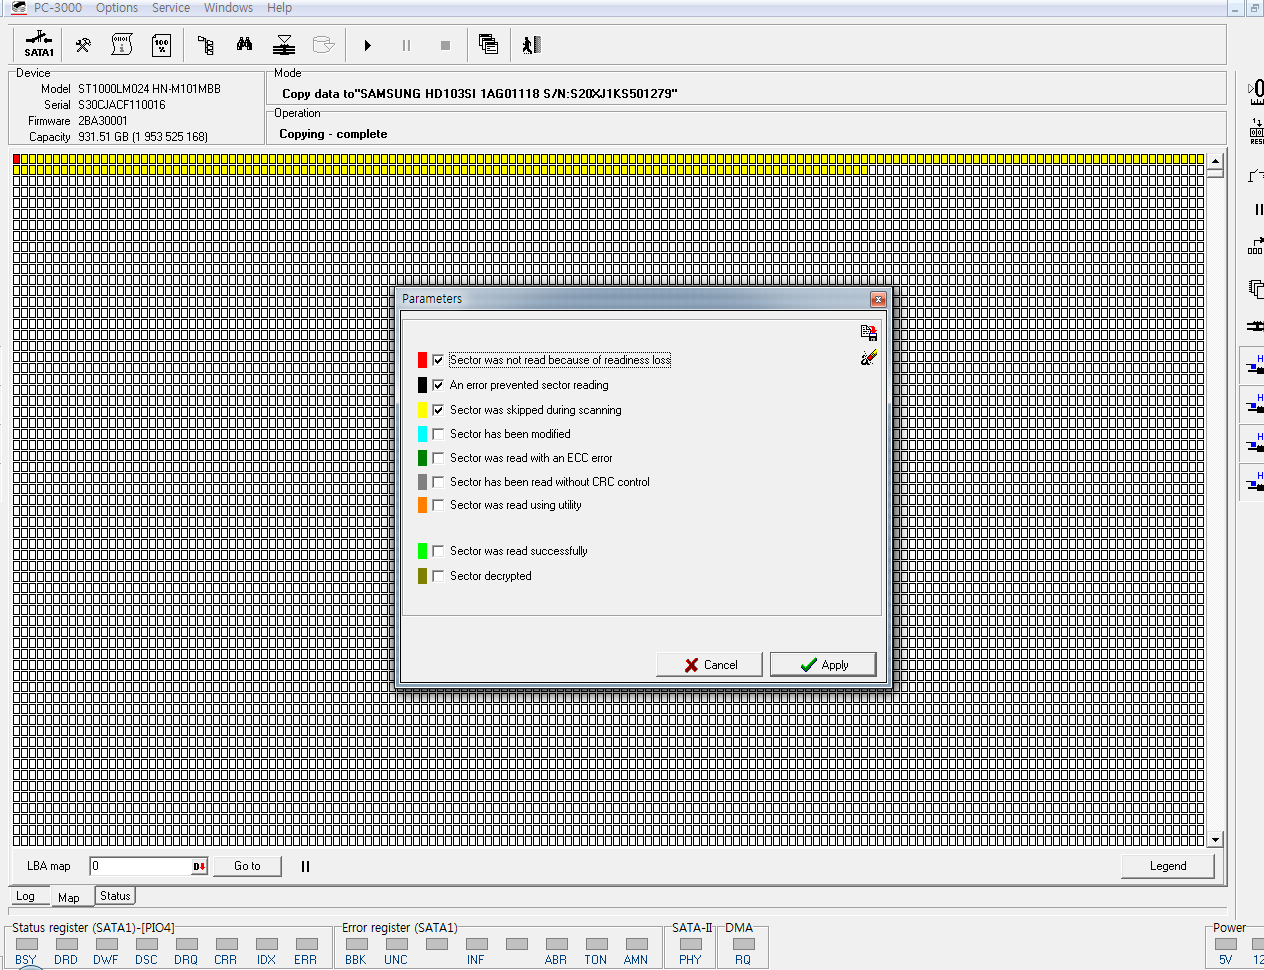Image resolution: width=1264 pixels, height=970 pixels.
Task: Click the pencil clear icon in Parameters dialog
Action: tap(868, 358)
